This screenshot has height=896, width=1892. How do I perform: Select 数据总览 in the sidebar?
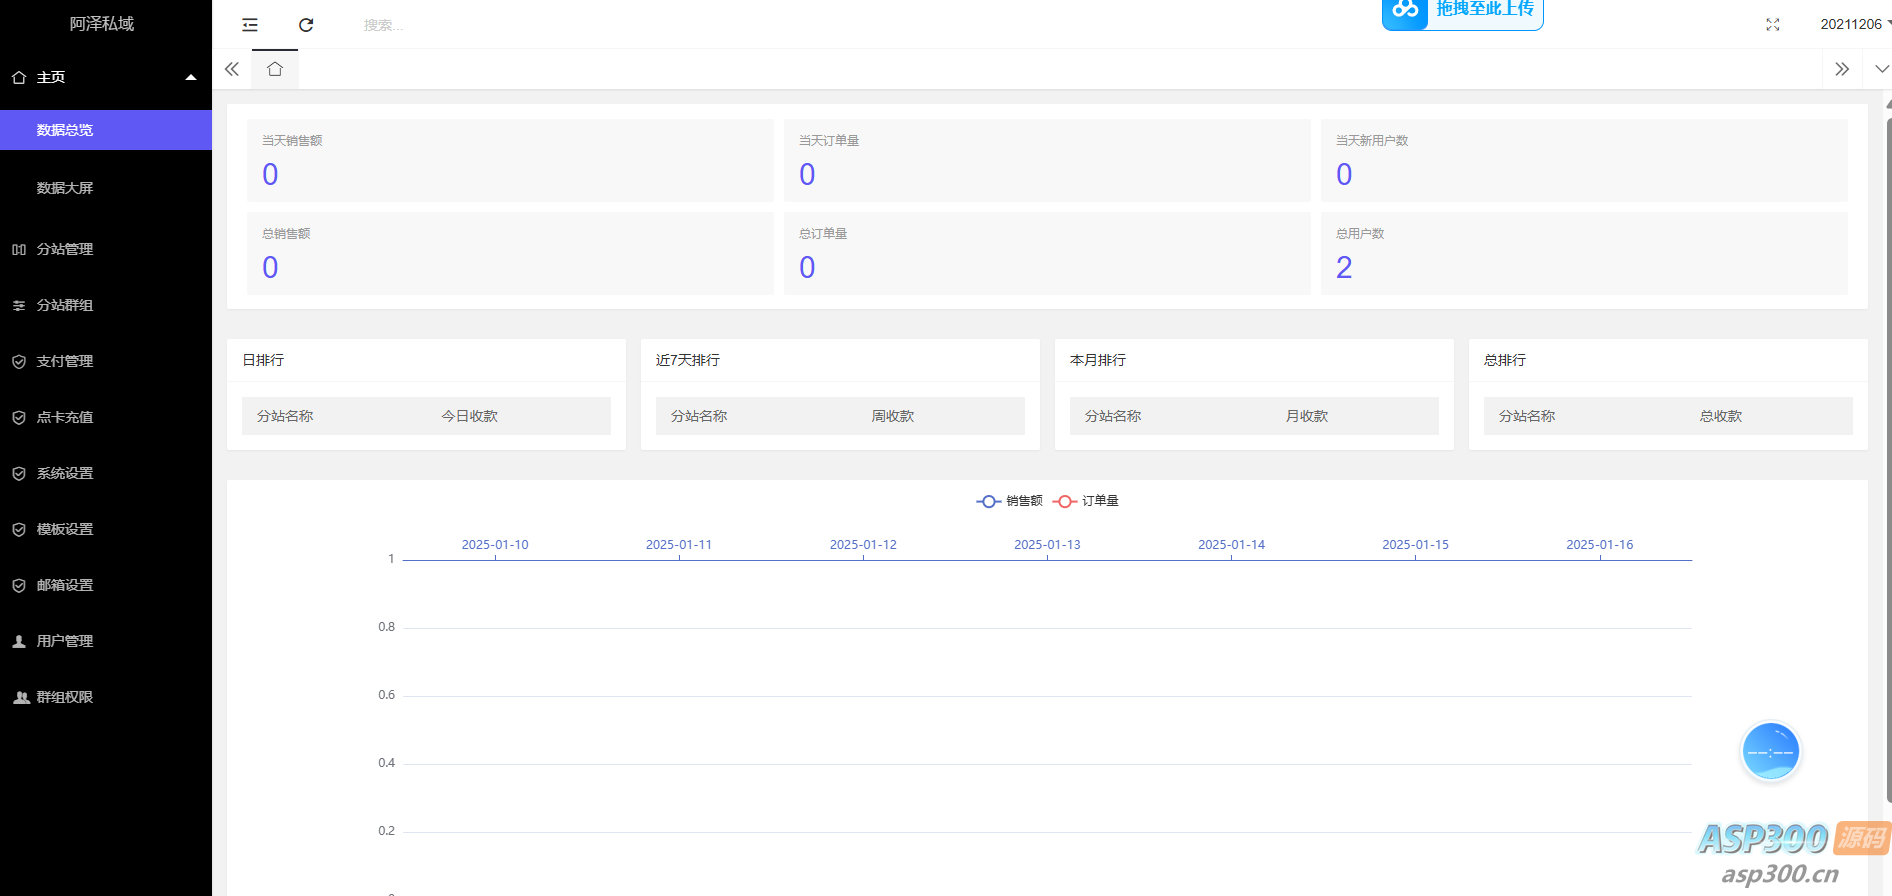(x=65, y=130)
